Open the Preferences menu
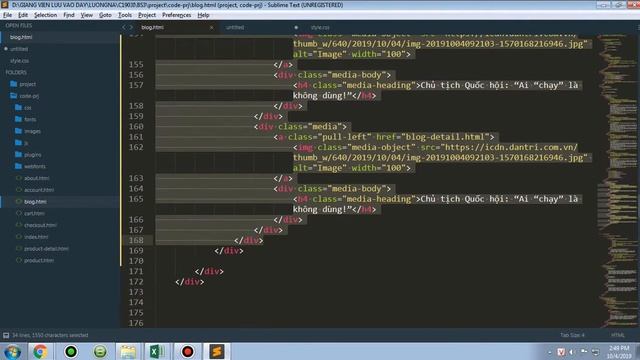Viewport: 640px width, 360px height. [176, 15]
